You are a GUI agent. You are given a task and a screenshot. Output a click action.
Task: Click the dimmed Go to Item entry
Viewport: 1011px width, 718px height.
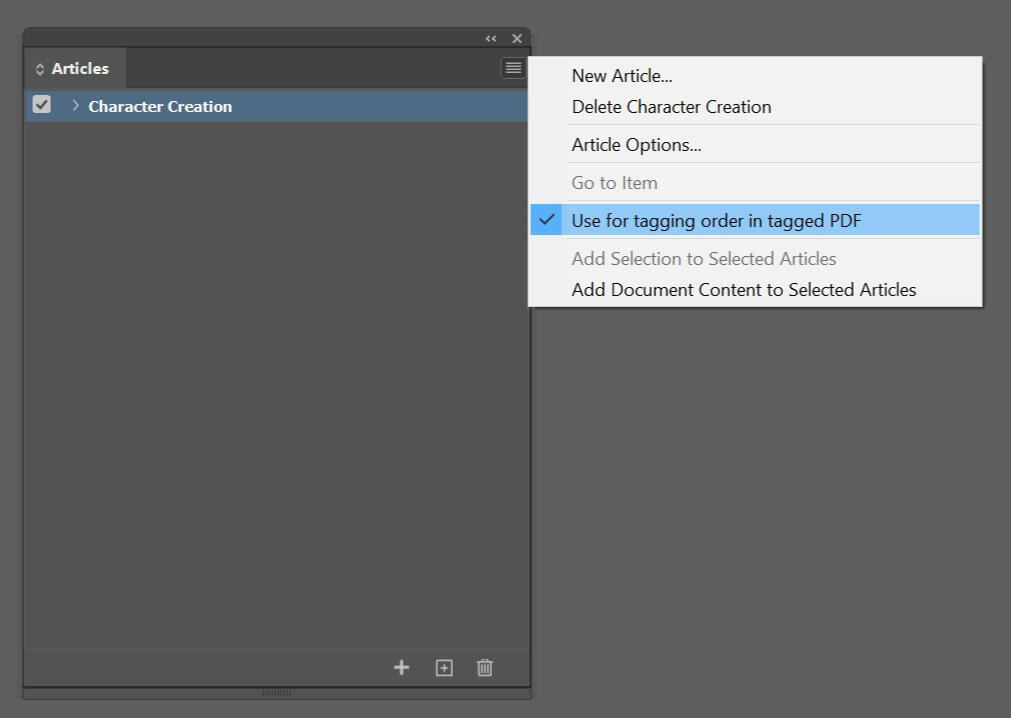click(614, 183)
